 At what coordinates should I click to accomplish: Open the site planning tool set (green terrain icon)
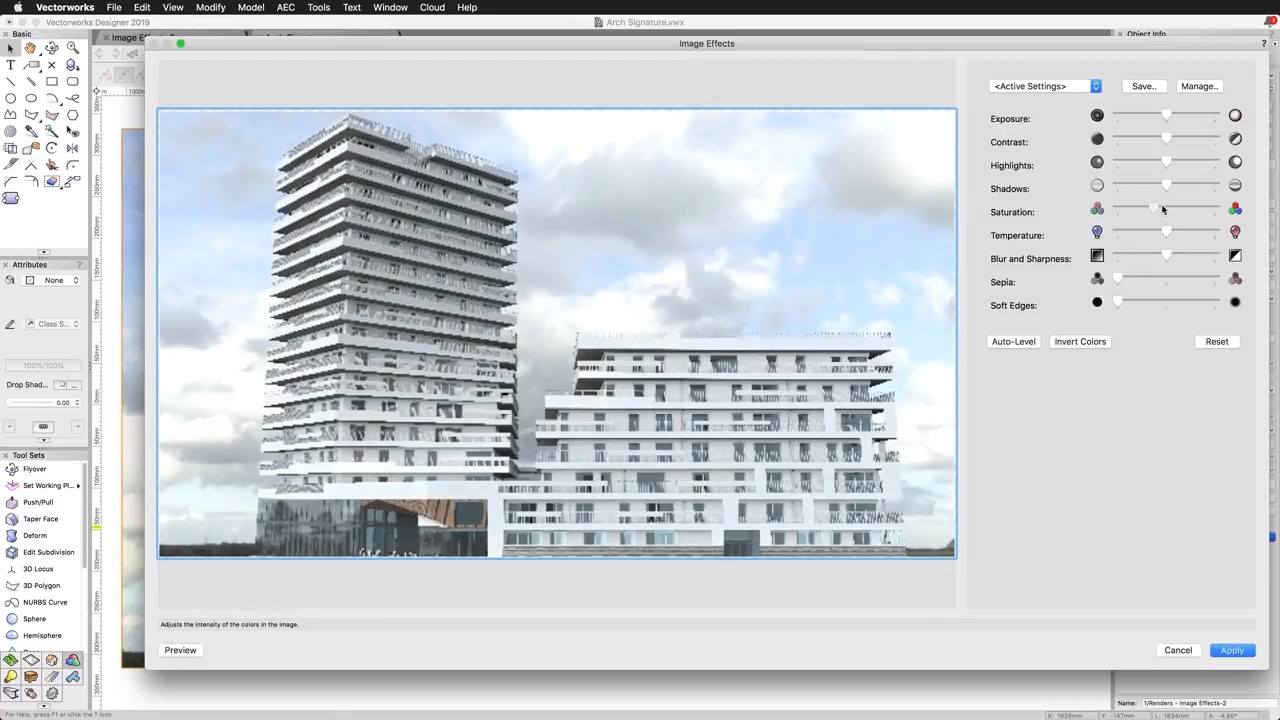point(10,660)
